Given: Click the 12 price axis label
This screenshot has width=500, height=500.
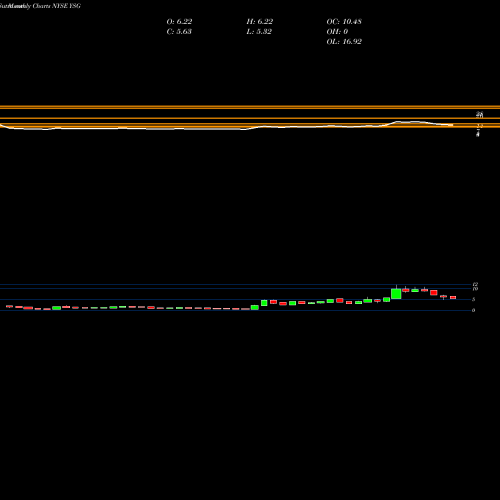Looking at the screenshot, I should (475, 285).
